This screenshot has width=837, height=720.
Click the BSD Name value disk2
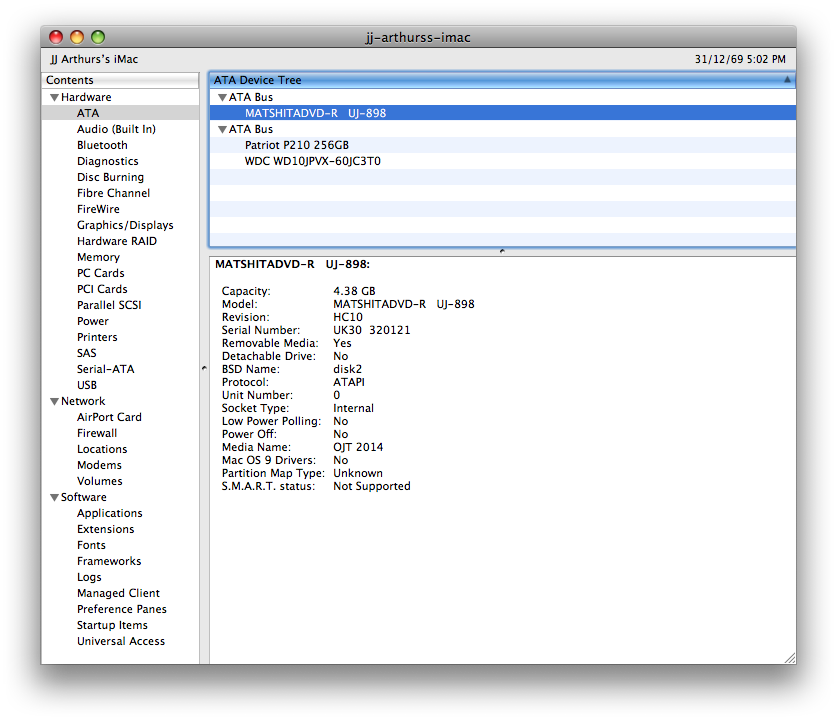[x=348, y=369]
